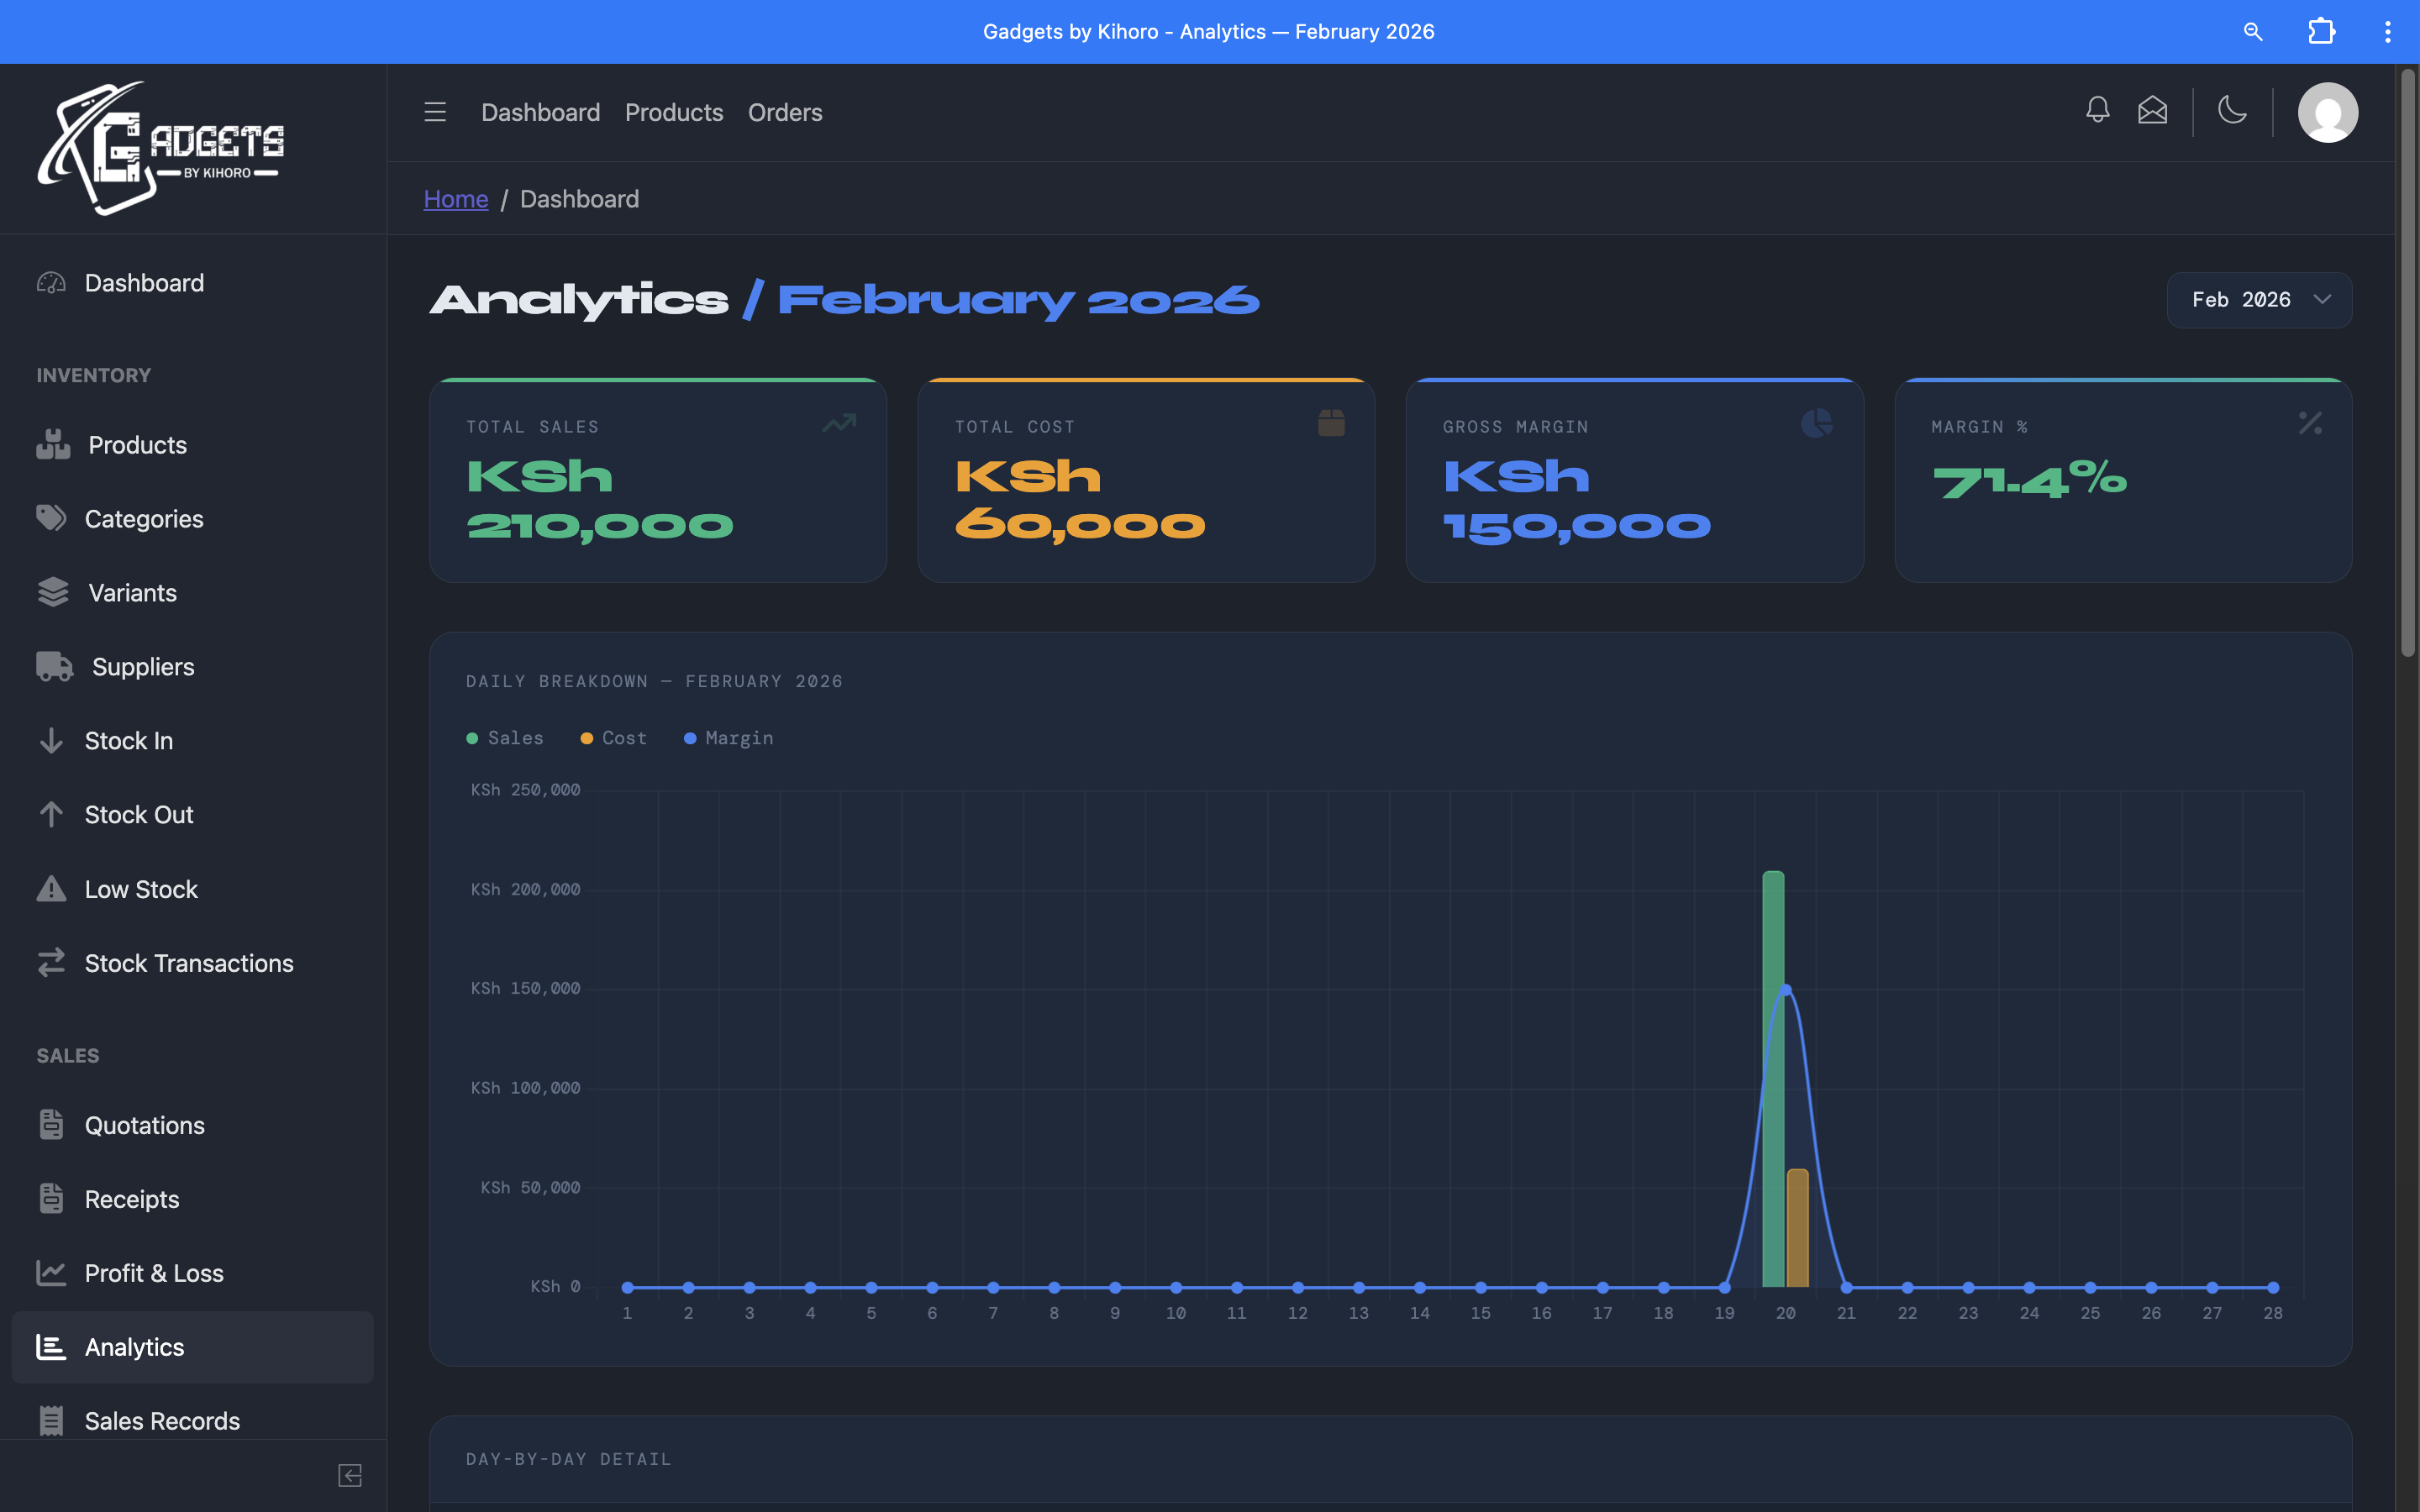Screen dimensions: 2420x1512
Task: Open Stock Transactions in sidebar
Action: click(x=189, y=963)
